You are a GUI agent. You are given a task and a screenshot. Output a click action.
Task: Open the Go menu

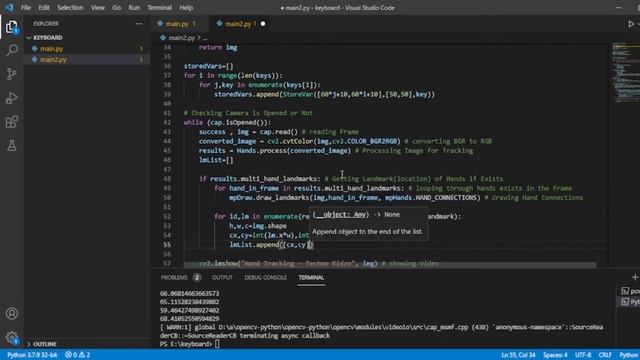pyautogui.click(x=116, y=7)
